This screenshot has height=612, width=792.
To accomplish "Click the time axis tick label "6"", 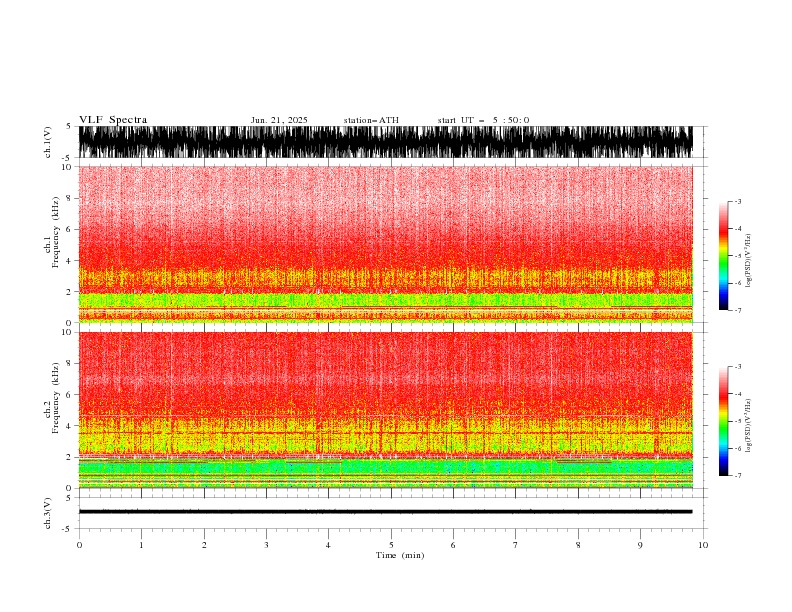I will click(x=453, y=545).
